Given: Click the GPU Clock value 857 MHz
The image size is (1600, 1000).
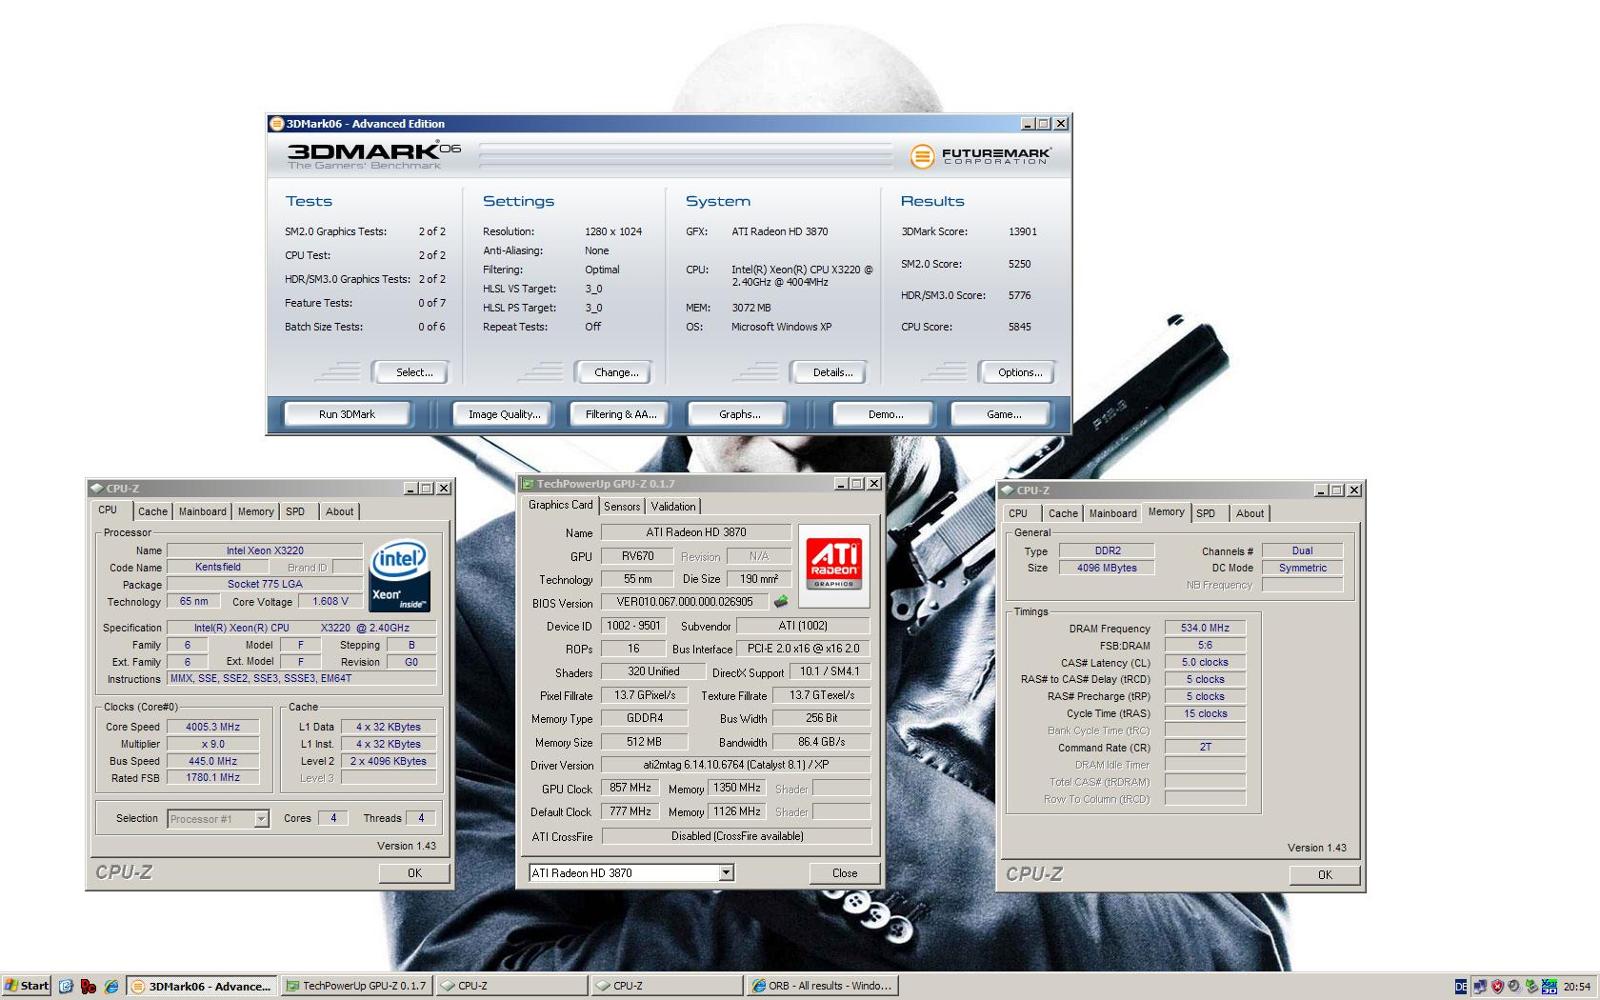Looking at the screenshot, I should (x=631, y=788).
